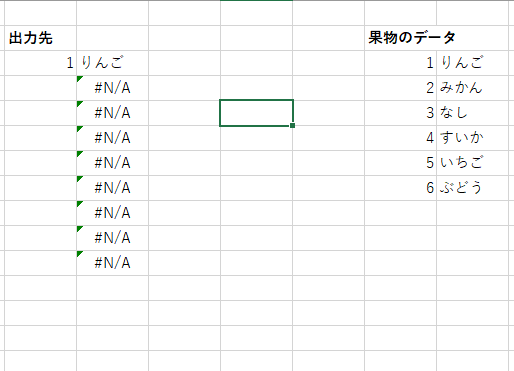
Task: Click the green error triangle on the sixth #N/A cell
Action: coord(79,204)
